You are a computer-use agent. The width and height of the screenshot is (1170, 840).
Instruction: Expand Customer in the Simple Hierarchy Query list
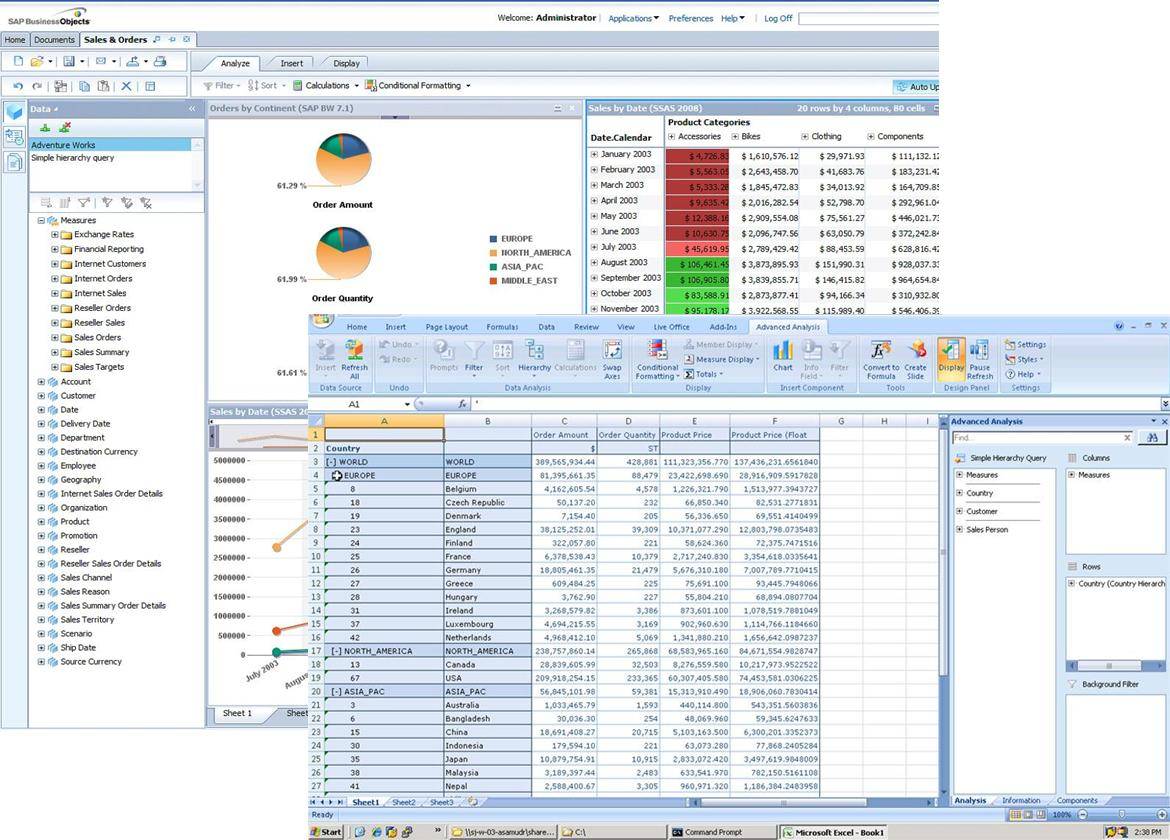(x=959, y=511)
